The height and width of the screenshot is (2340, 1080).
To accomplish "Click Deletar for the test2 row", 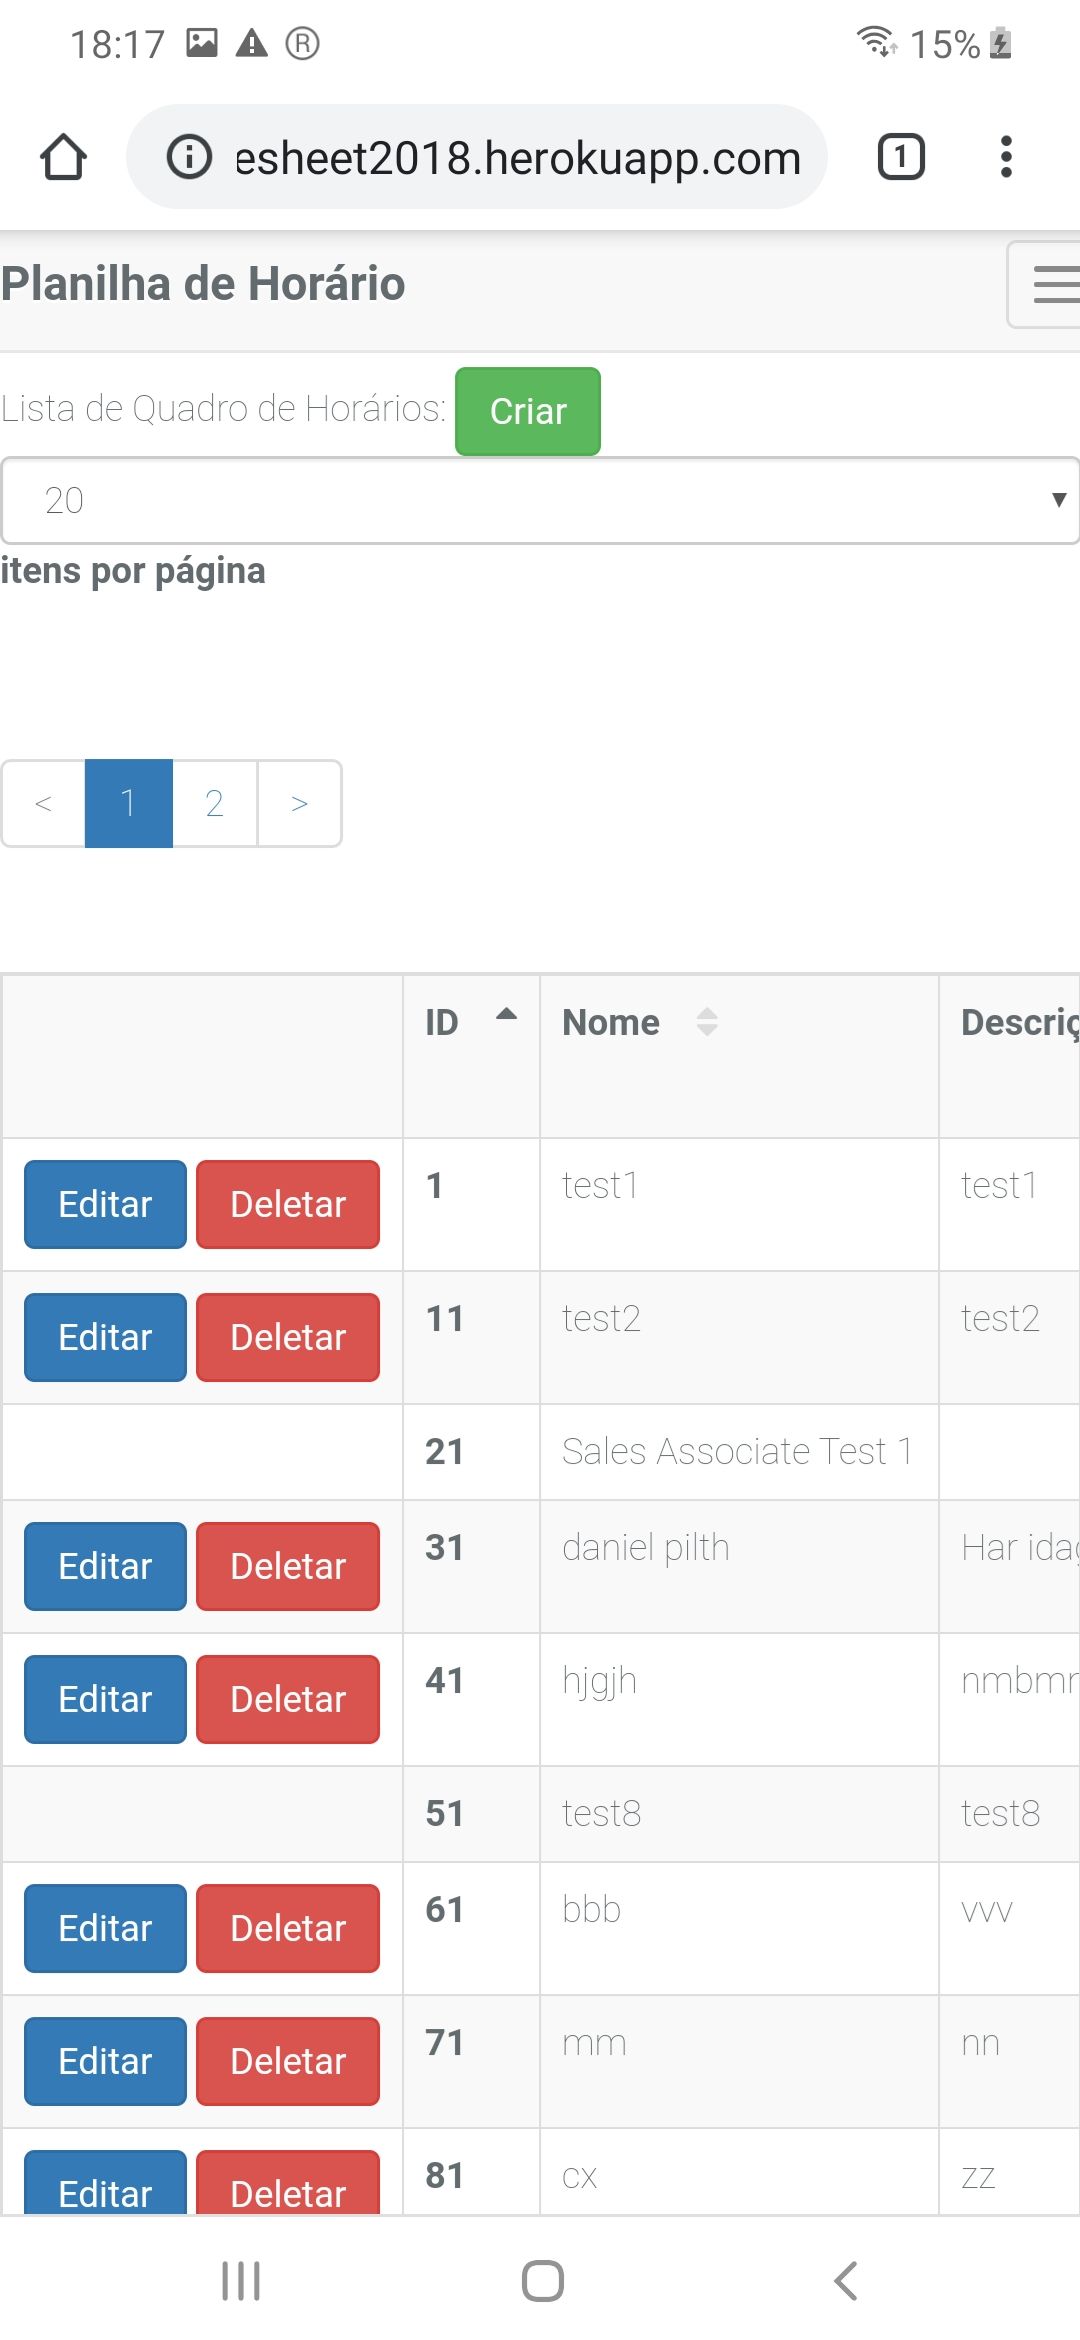I will pos(288,1337).
